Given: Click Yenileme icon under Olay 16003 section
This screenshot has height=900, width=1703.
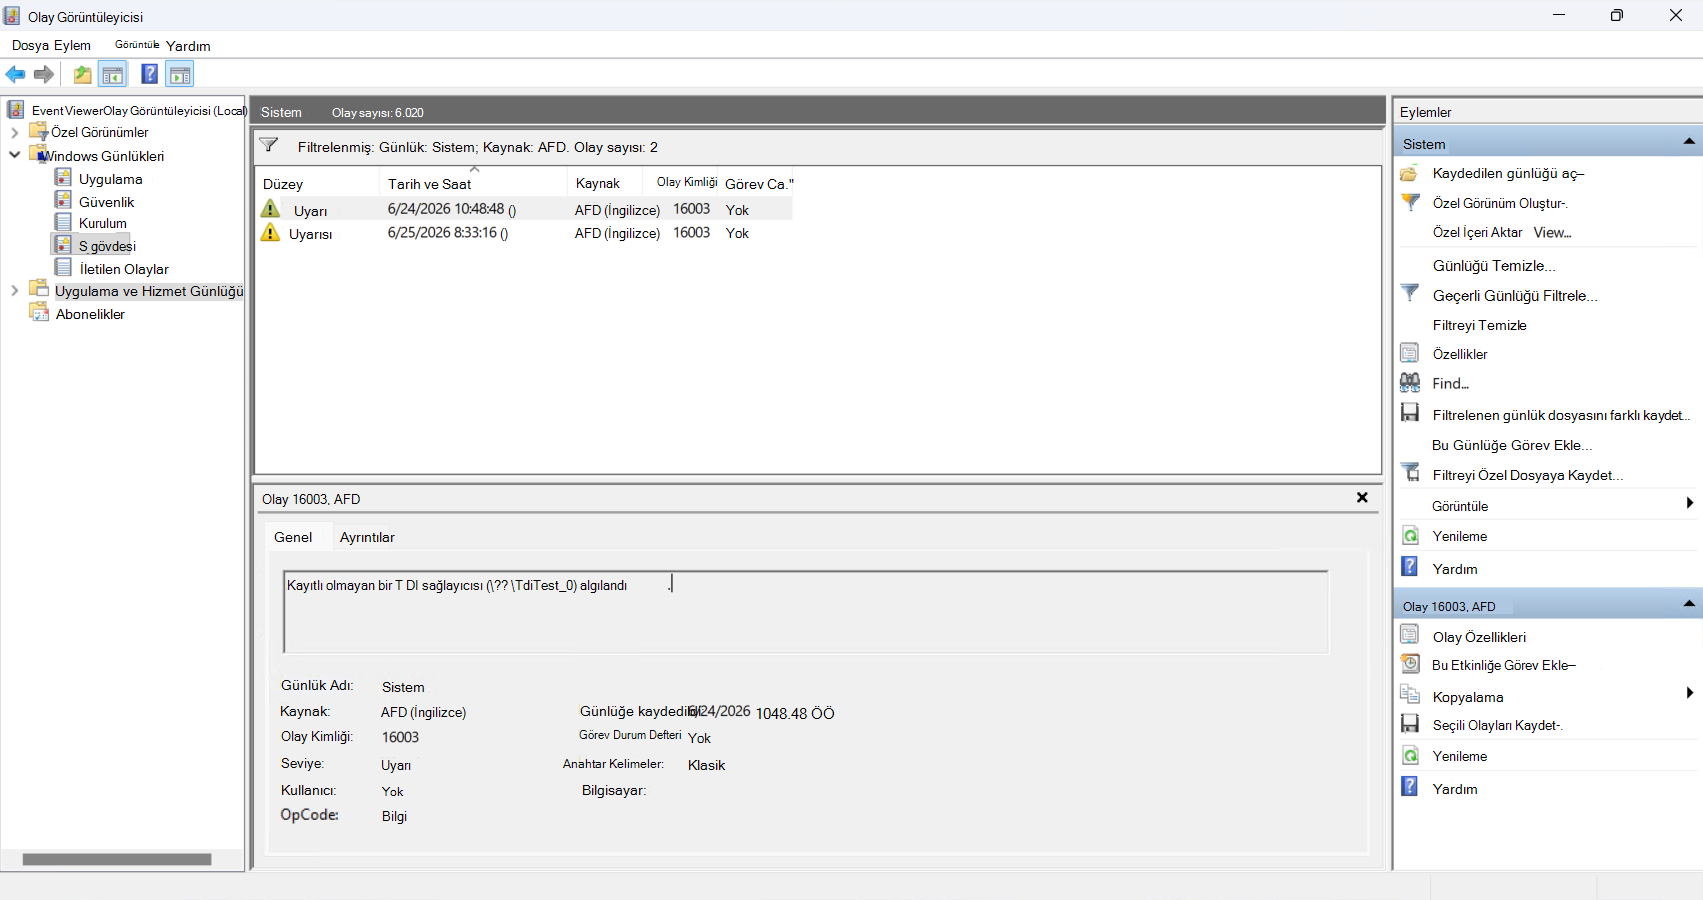Looking at the screenshot, I should [1410, 755].
